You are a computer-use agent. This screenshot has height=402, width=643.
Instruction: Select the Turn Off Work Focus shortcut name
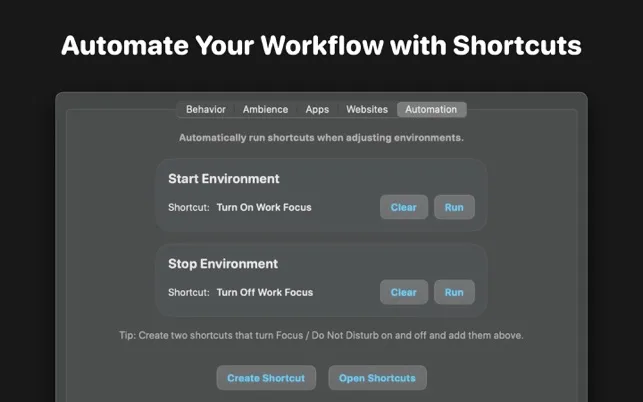pyautogui.click(x=265, y=292)
